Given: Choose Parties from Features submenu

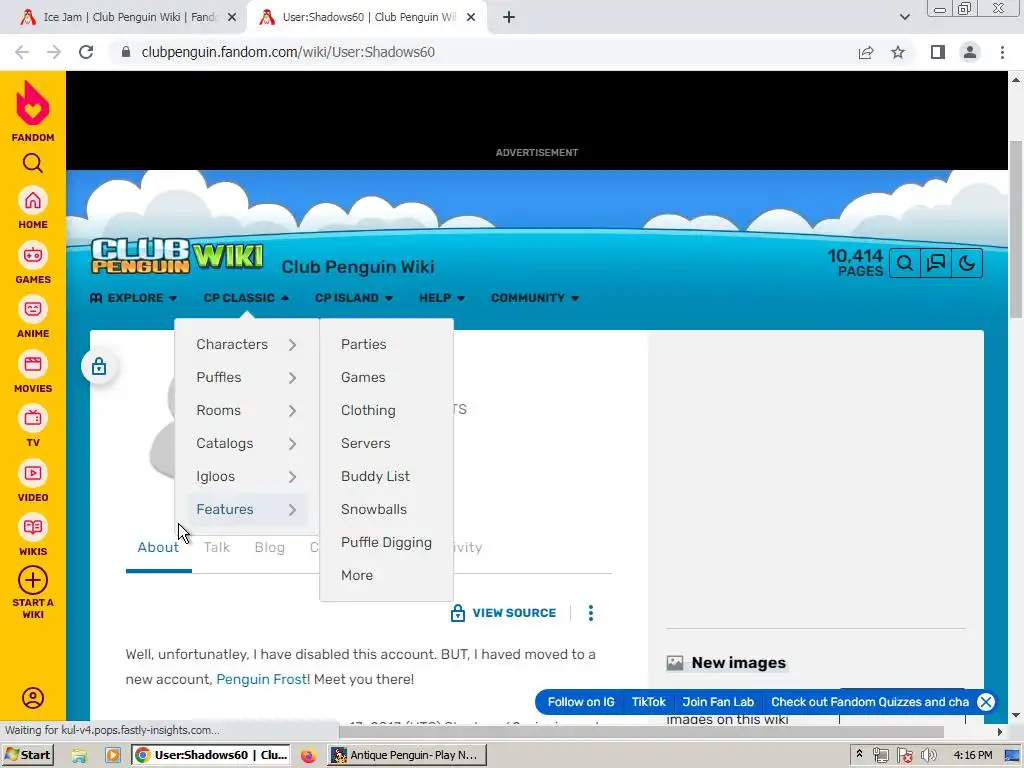Looking at the screenshot, I should [363, 344].
